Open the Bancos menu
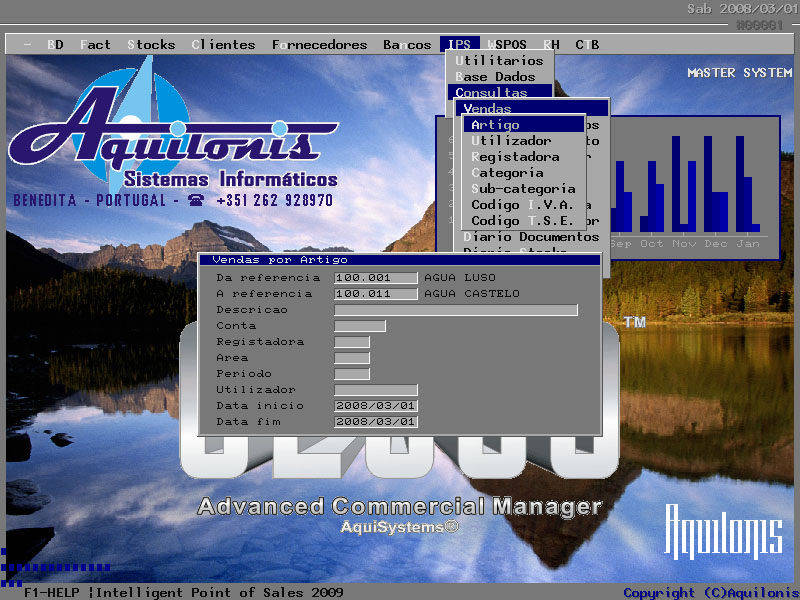 (x=407, y=45)
